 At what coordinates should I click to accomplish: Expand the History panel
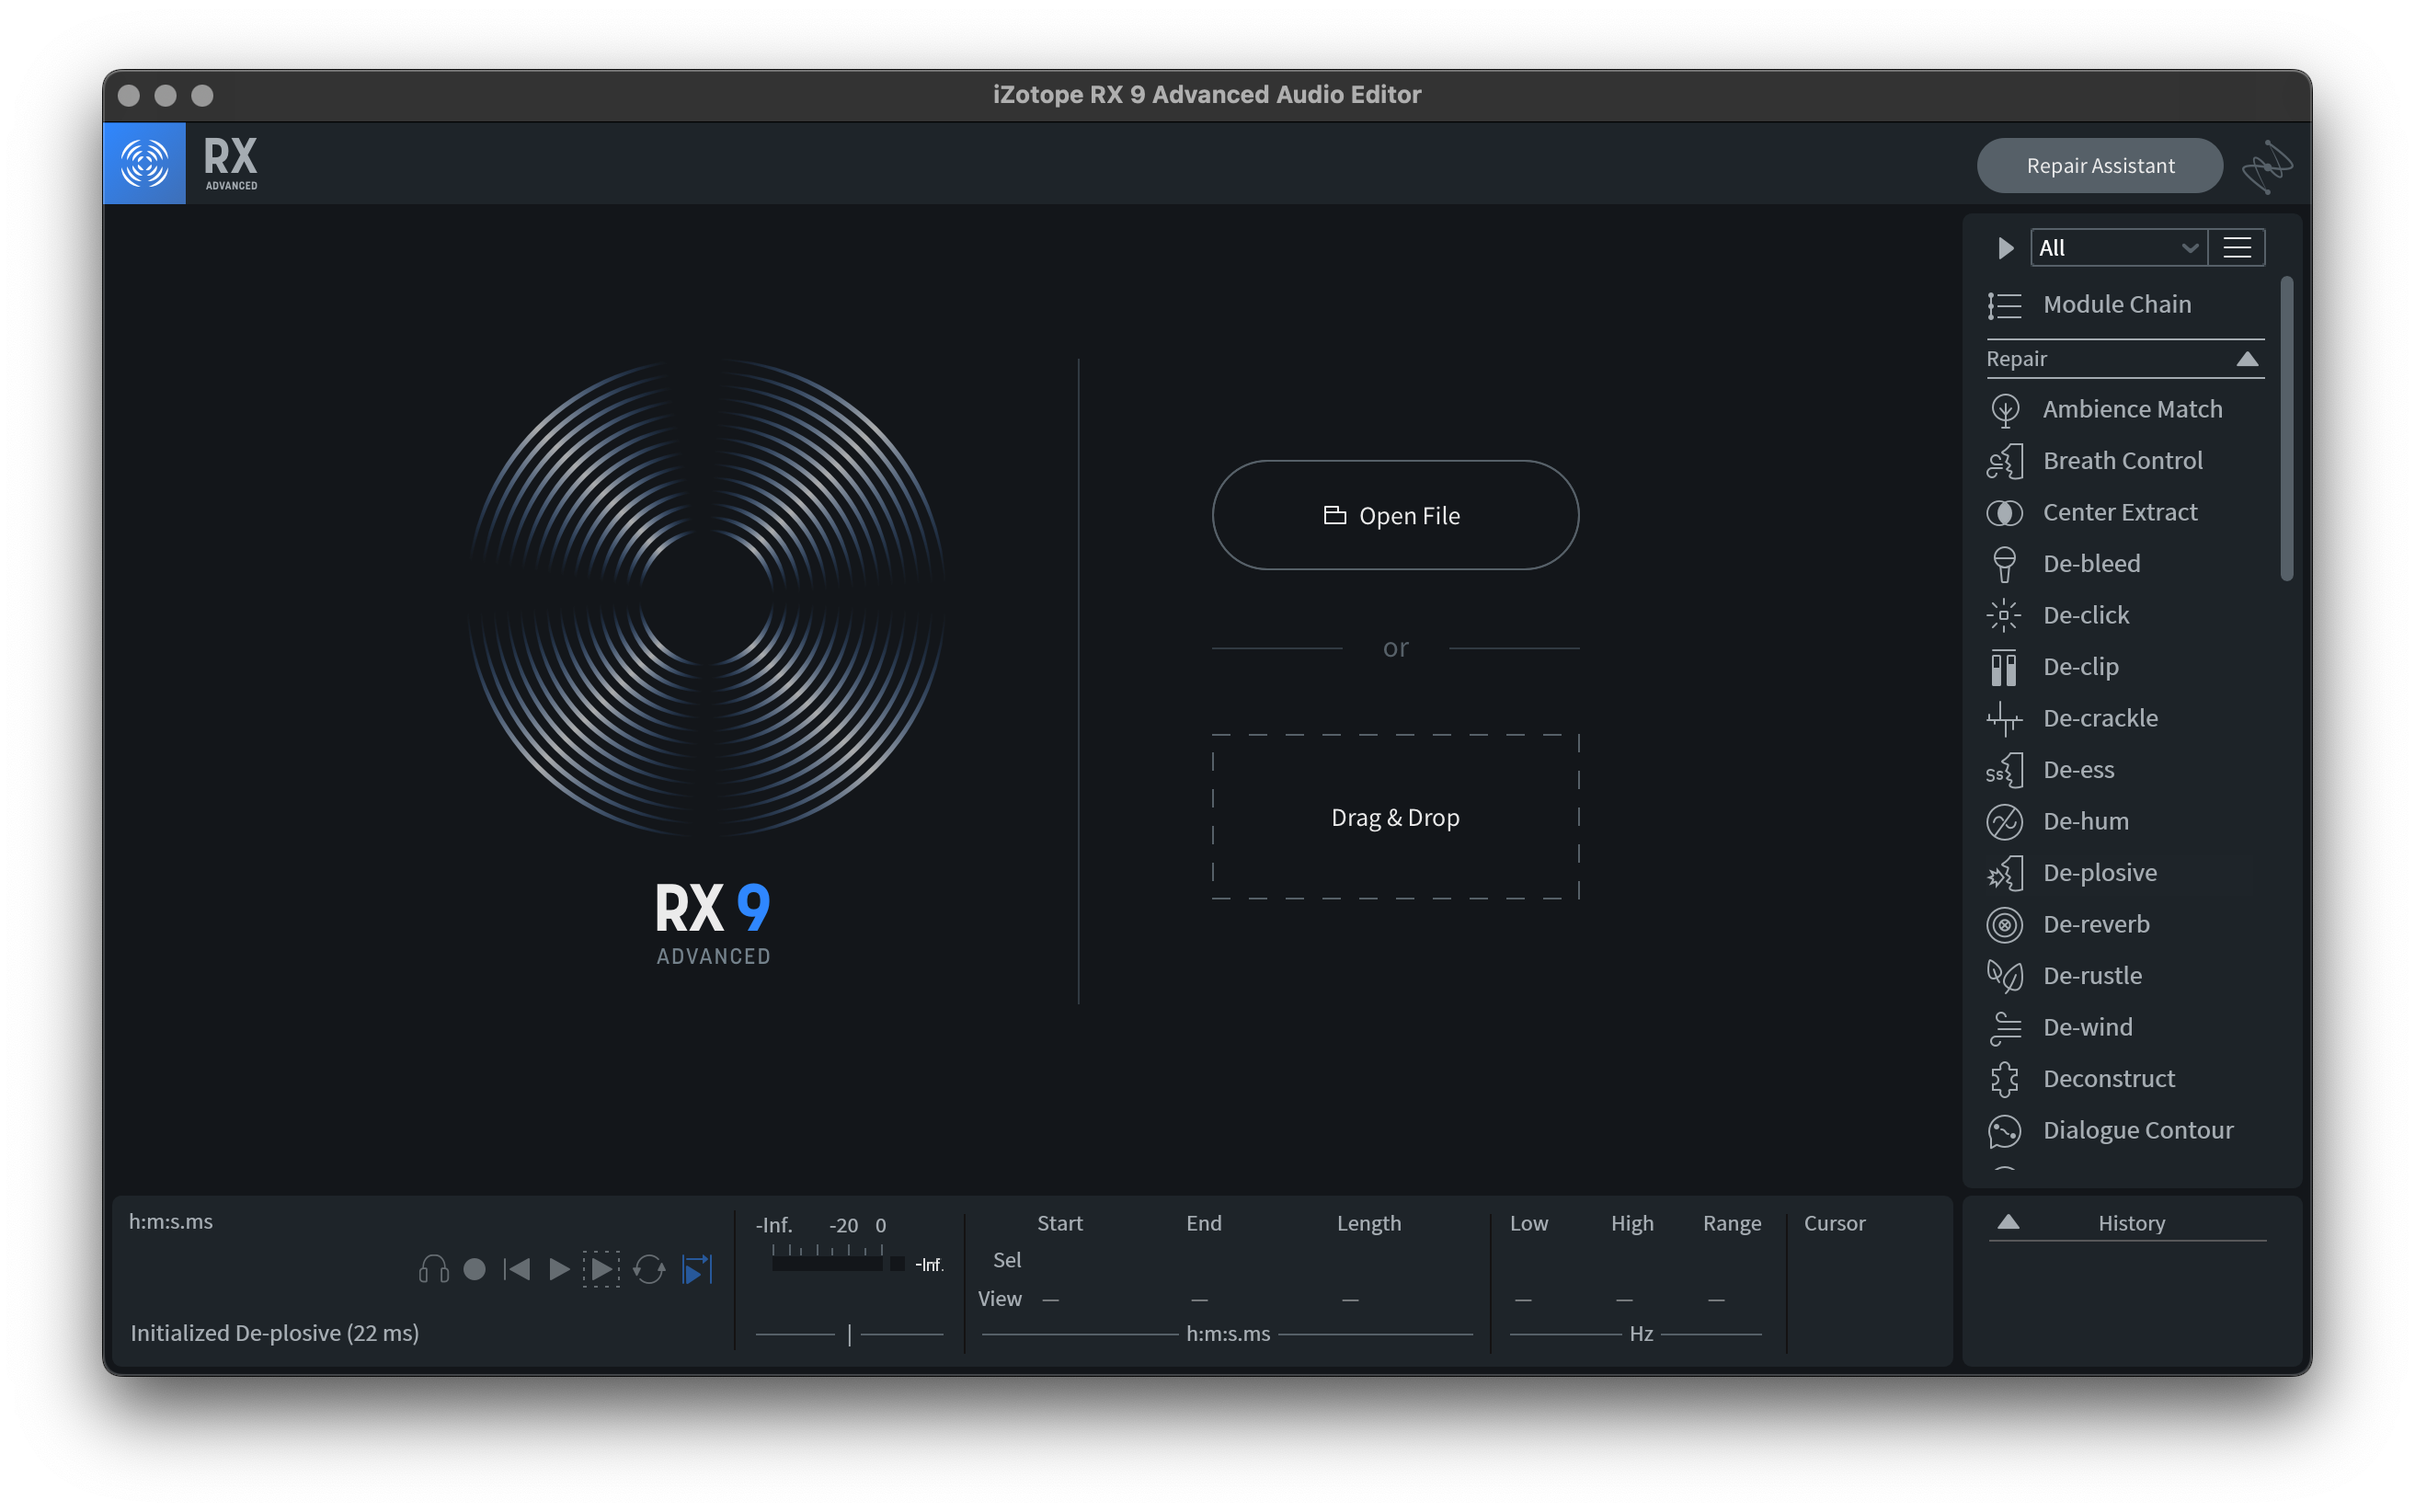tap(2008, 1222)
